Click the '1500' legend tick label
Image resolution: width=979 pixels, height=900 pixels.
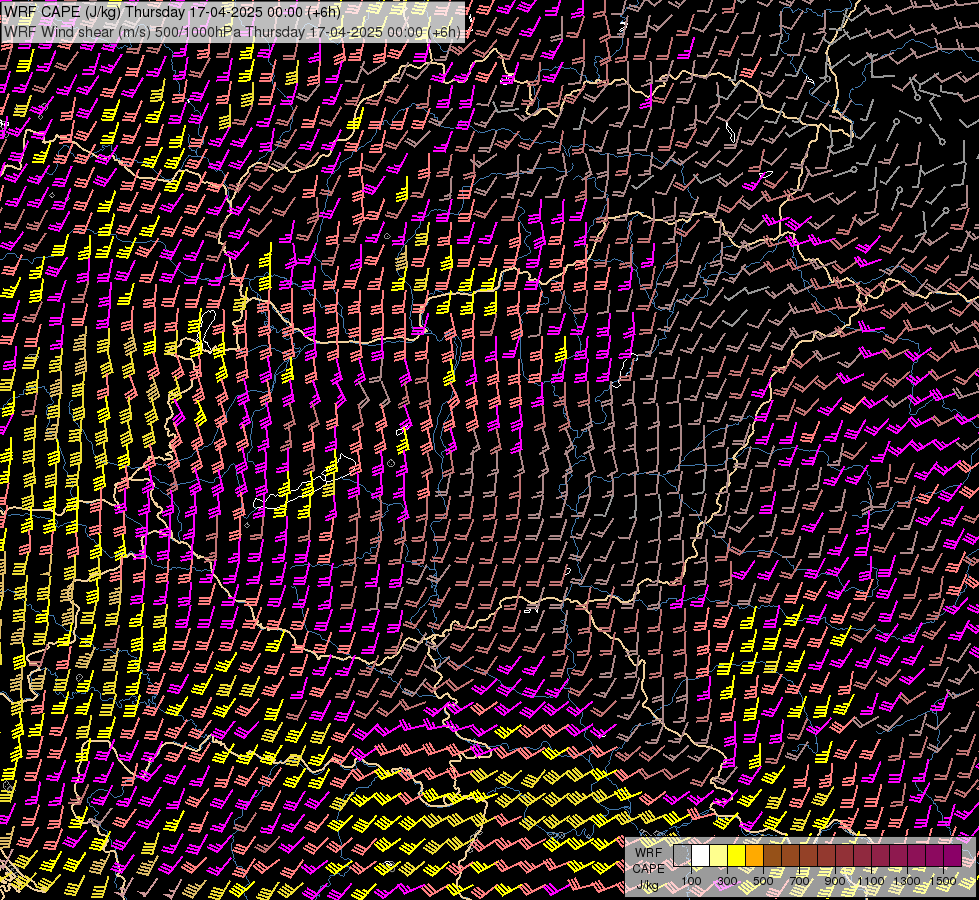tap(943, 881)
